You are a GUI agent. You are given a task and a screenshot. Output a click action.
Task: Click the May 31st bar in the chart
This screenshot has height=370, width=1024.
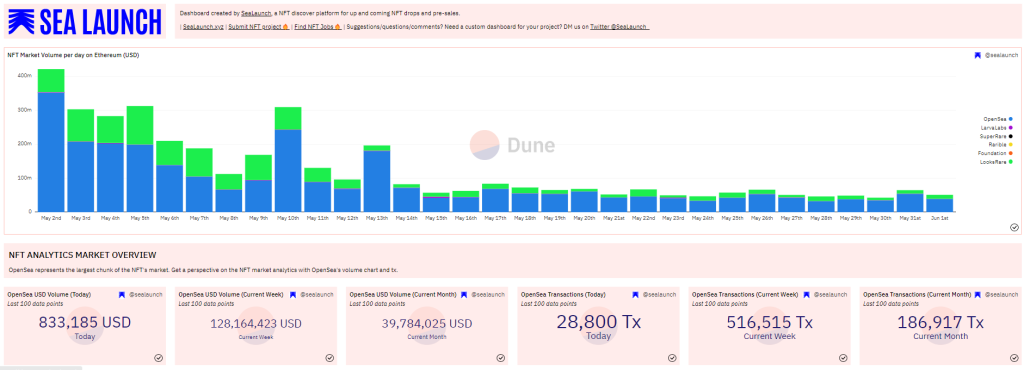(x=910, y=201)
